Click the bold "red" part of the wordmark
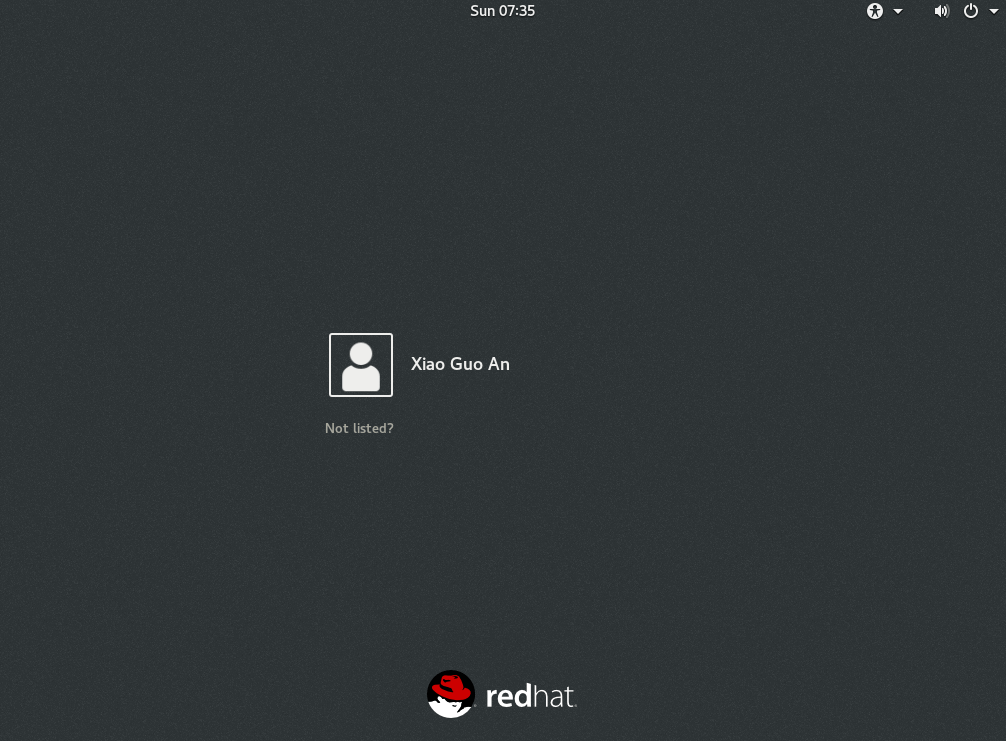The height and width of the screenshot is (741, 1006). point(508,696)
